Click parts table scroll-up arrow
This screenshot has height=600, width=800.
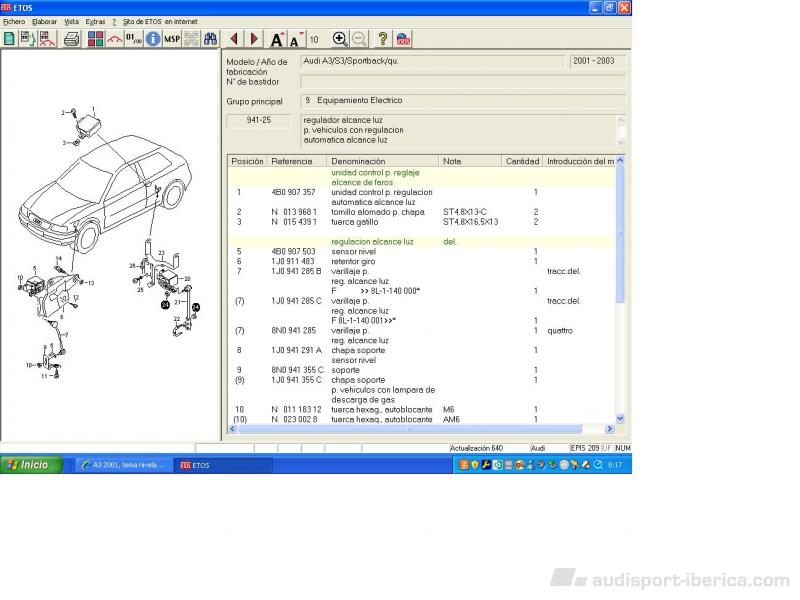coord(620,160)
